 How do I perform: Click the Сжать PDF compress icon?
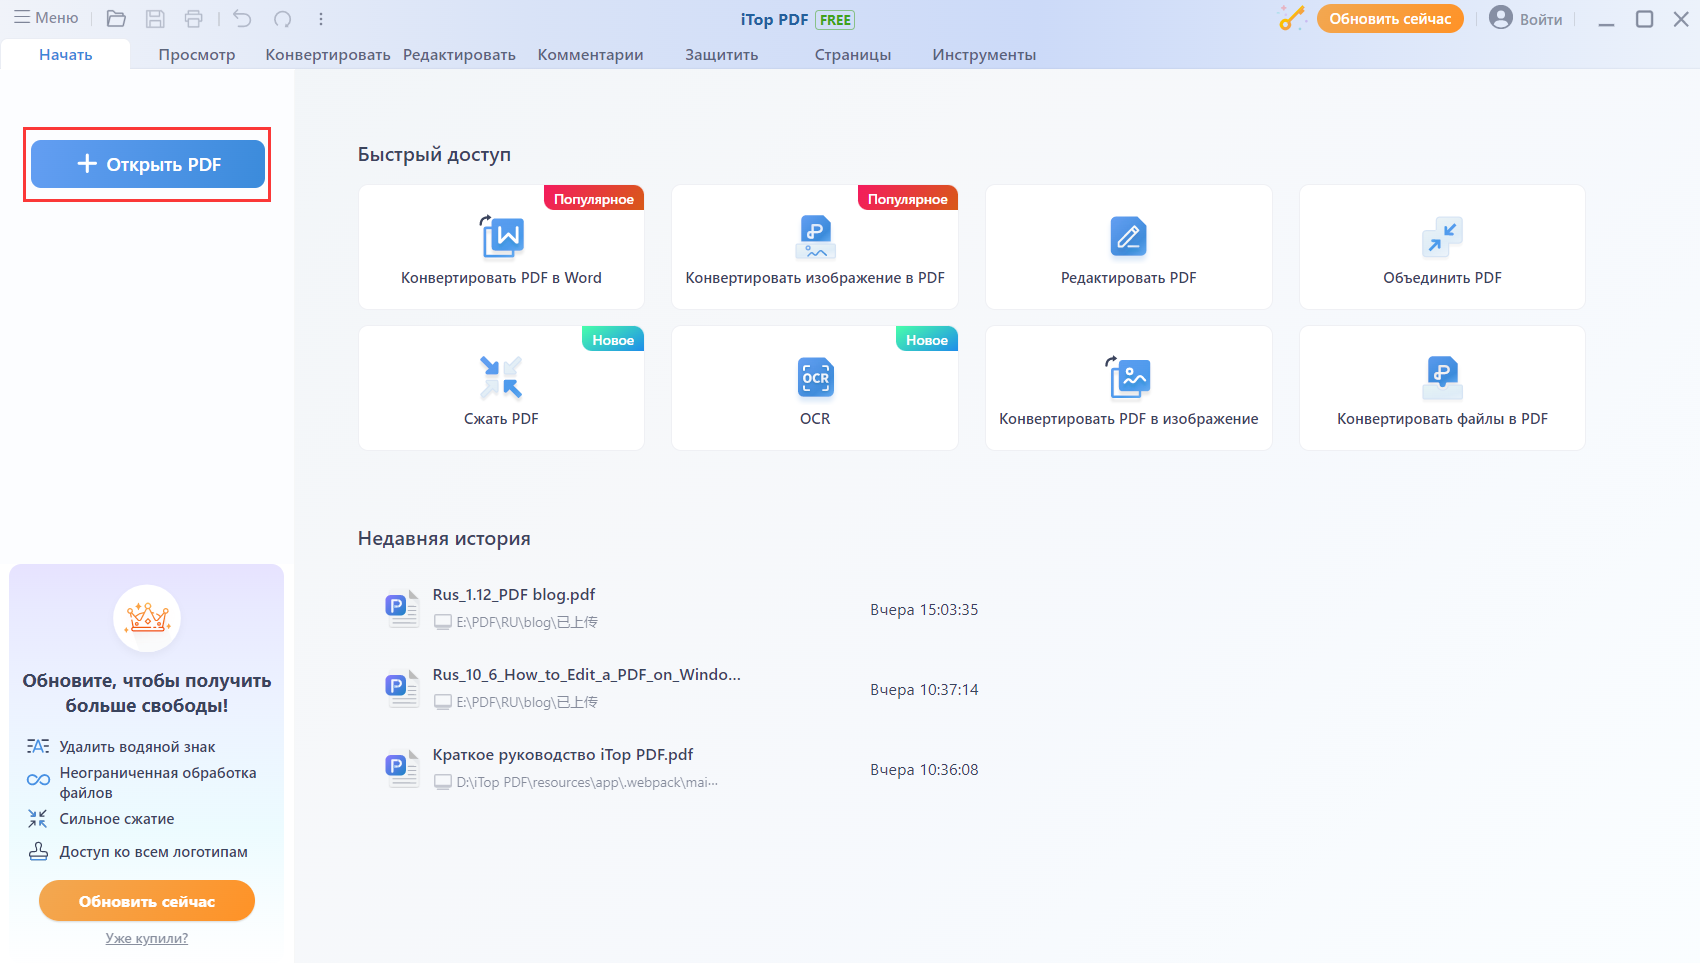(501, 378)
